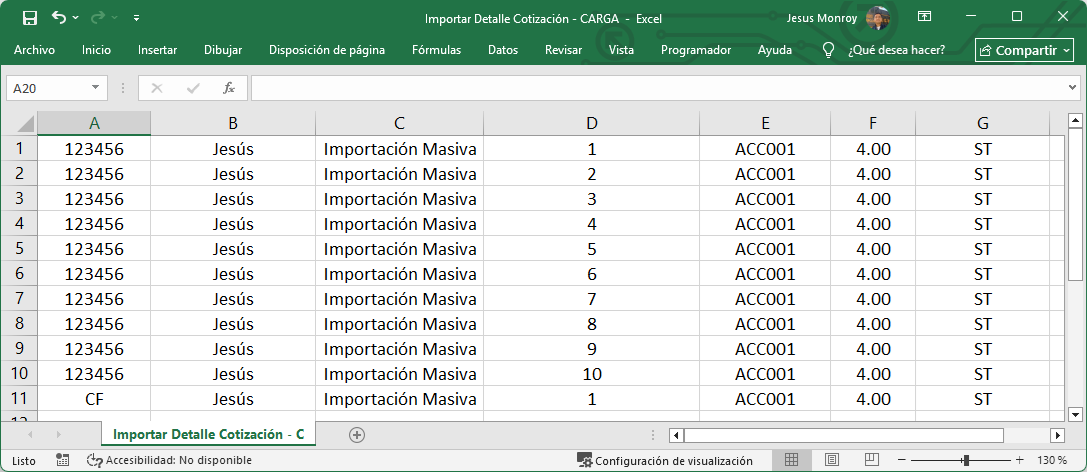Open the Dibujar ribbon tab
The width and height of the screenshot is (1087, 472).
223,50
